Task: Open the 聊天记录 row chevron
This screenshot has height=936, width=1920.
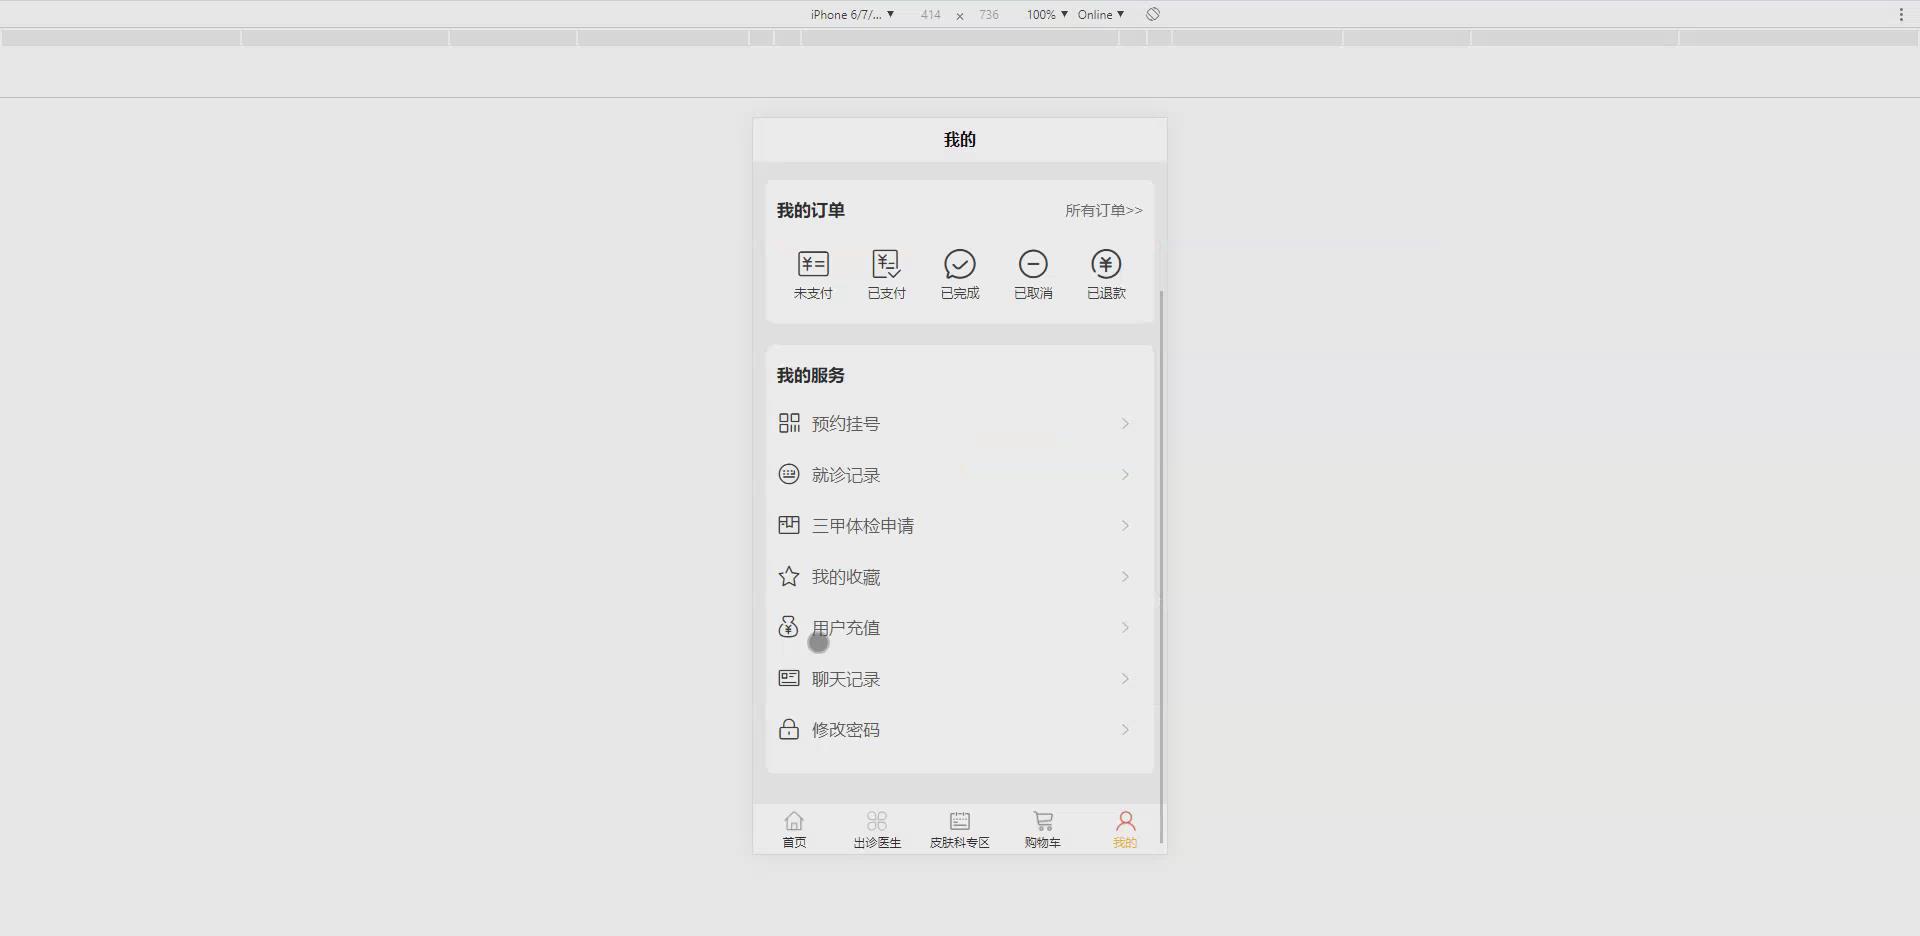Action: coord(1125,679)
